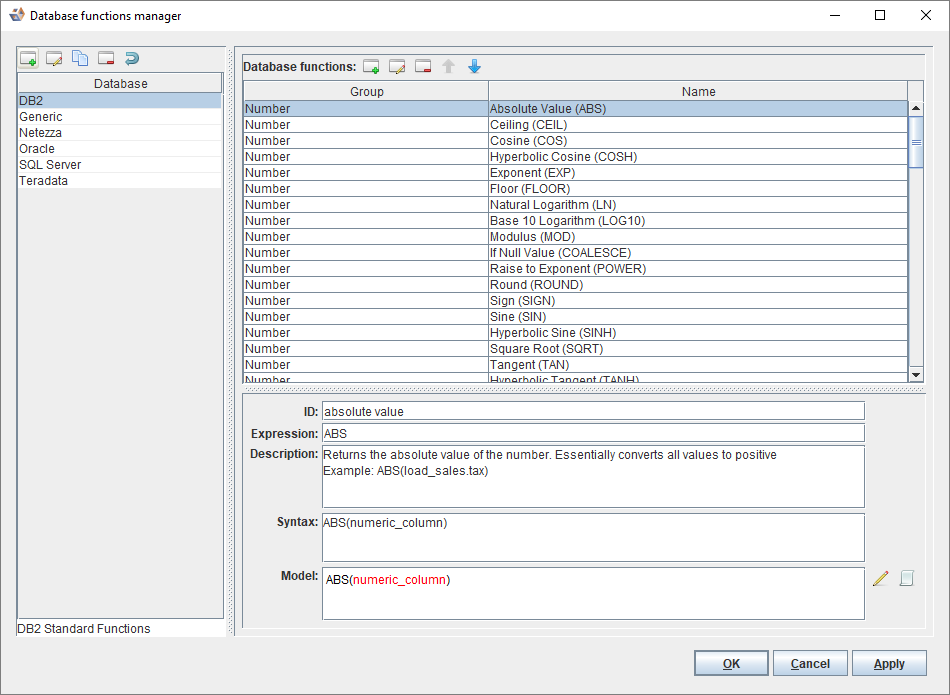Sort by the Group column header
This screenshot has height=695, width=950.
click(x=366, y=92)
